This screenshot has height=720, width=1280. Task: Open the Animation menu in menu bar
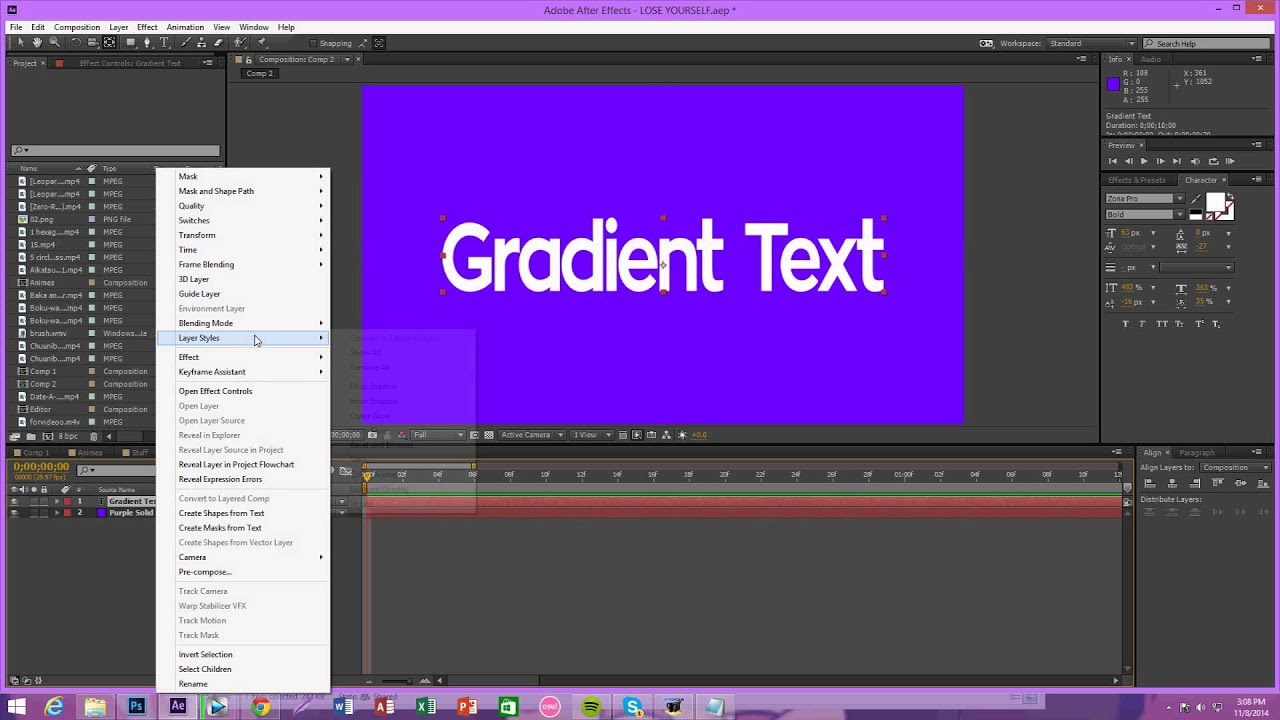pyautogui.click(x=185, y=27)
